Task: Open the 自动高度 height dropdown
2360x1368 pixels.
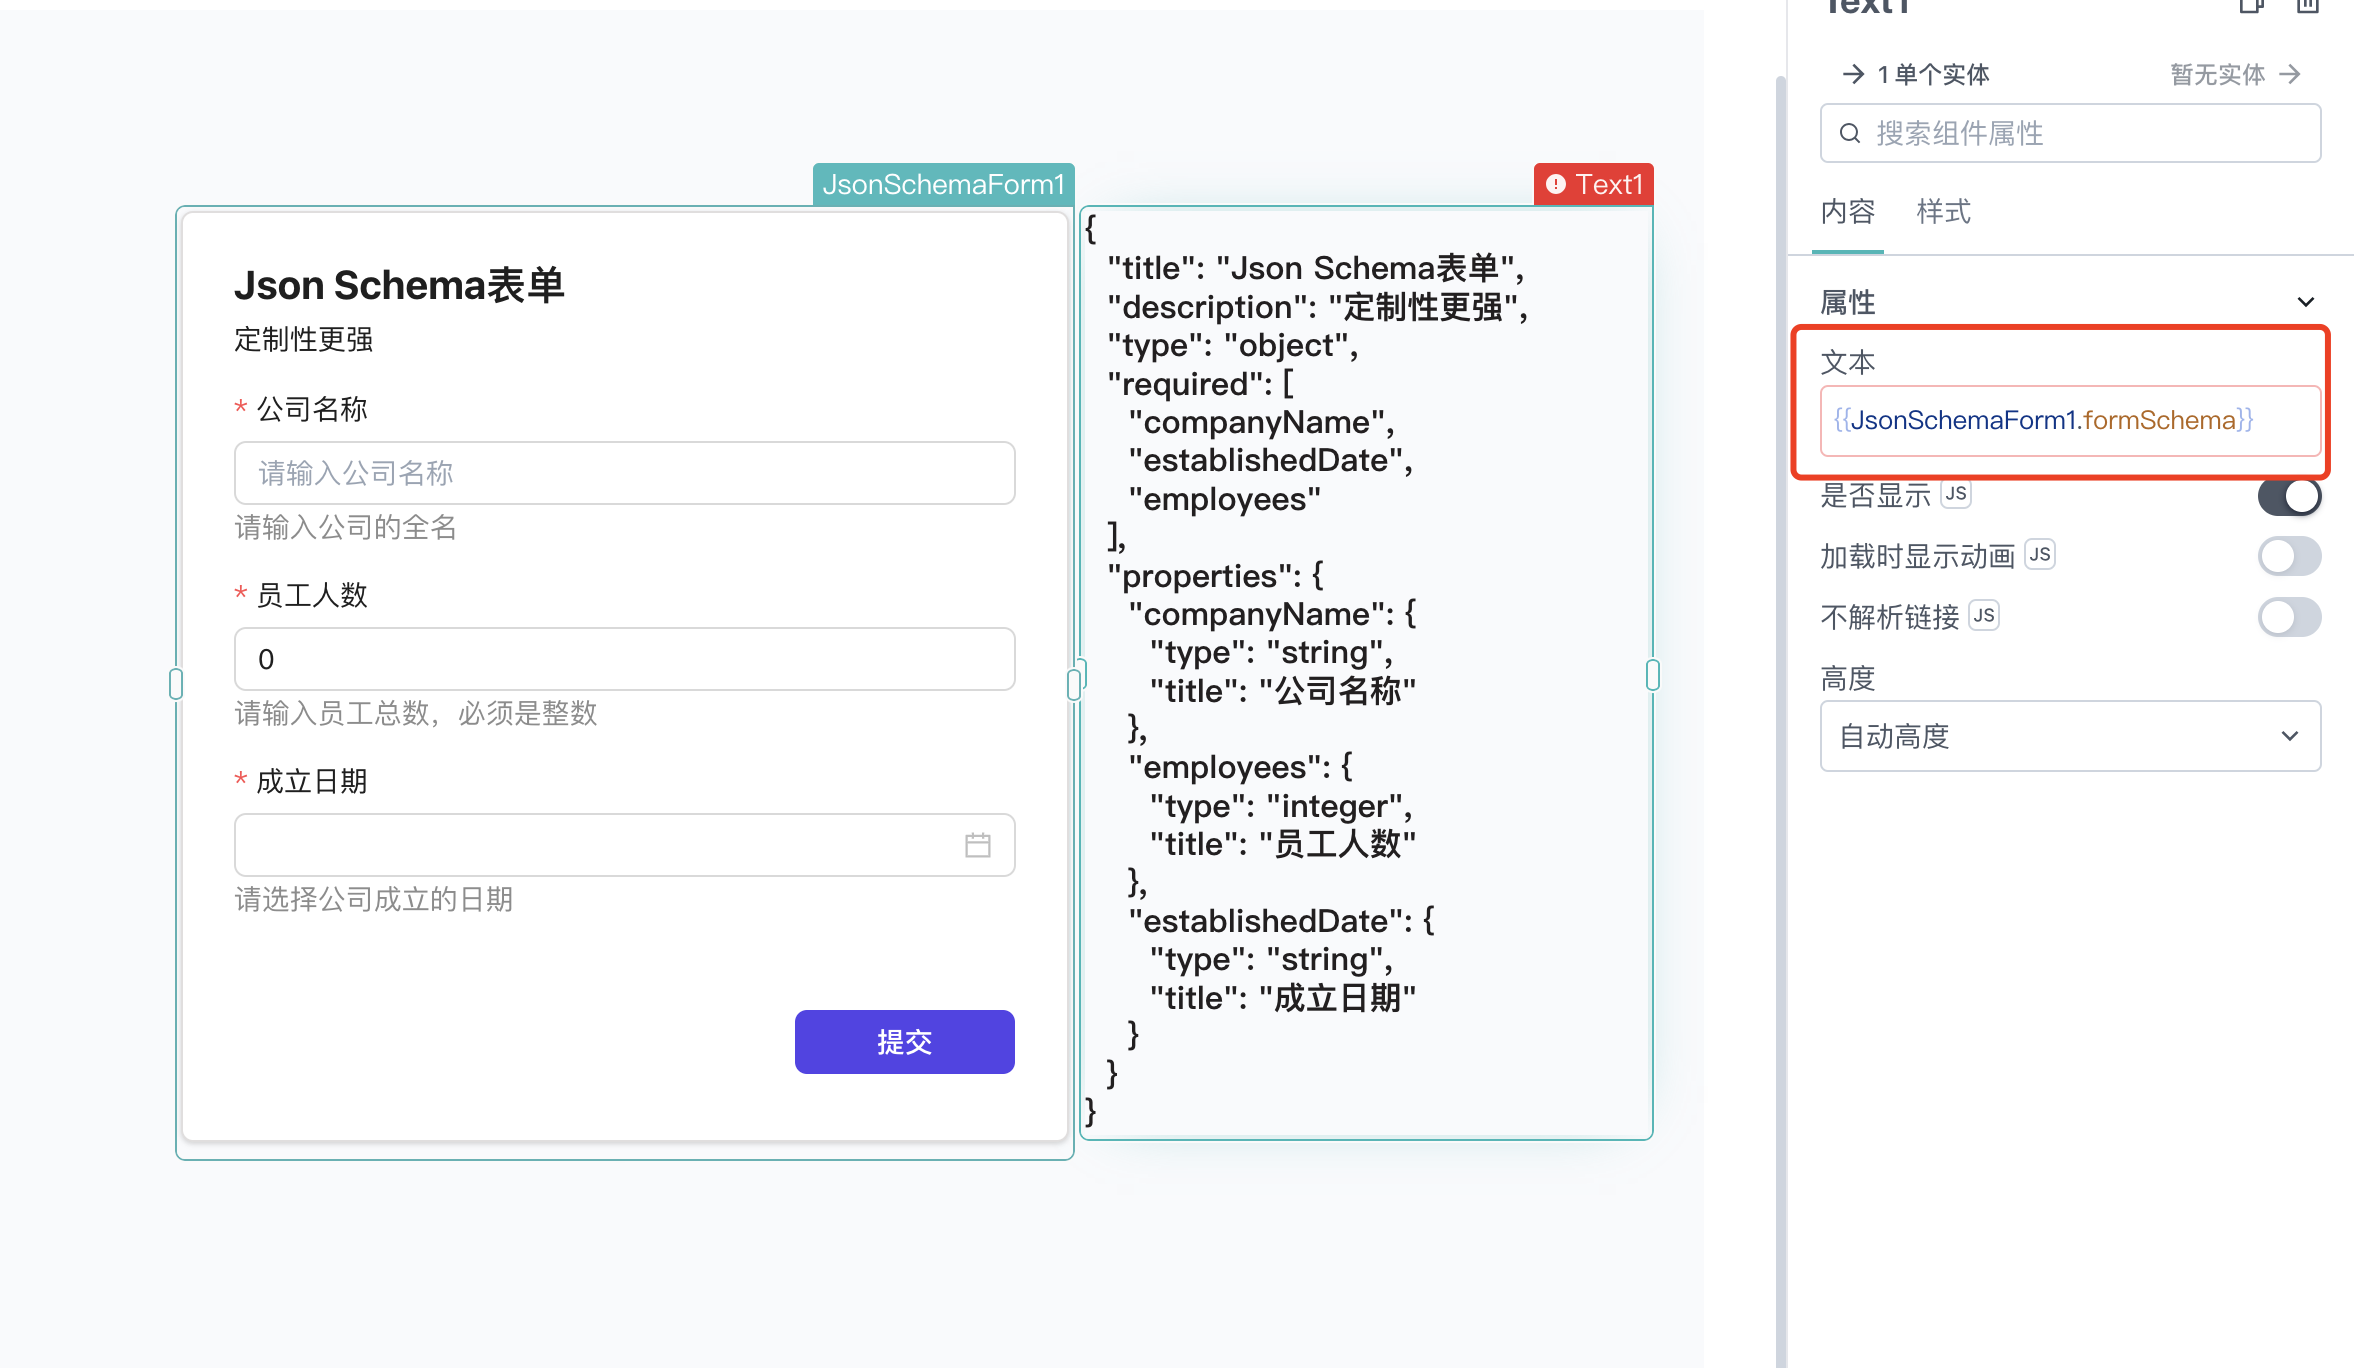Action: pos(2070,736)
